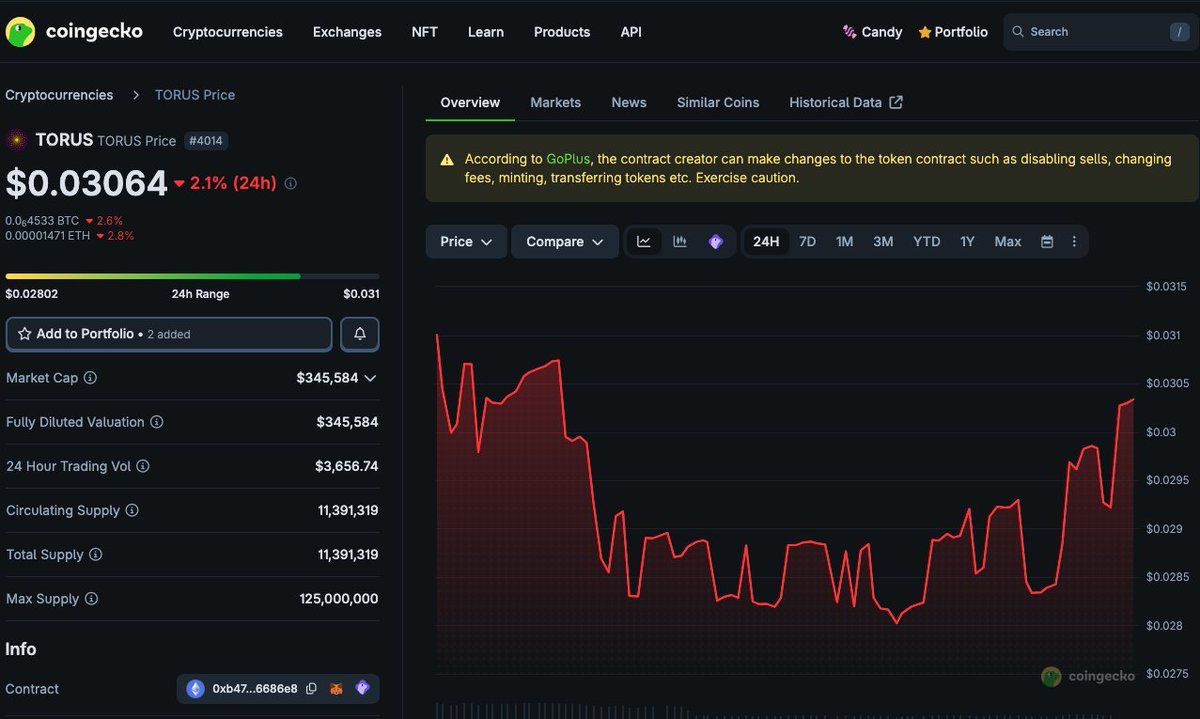Screen dimensions: 1200x719
Task: Open the Price dropdown
Action: tap(466, 242)
